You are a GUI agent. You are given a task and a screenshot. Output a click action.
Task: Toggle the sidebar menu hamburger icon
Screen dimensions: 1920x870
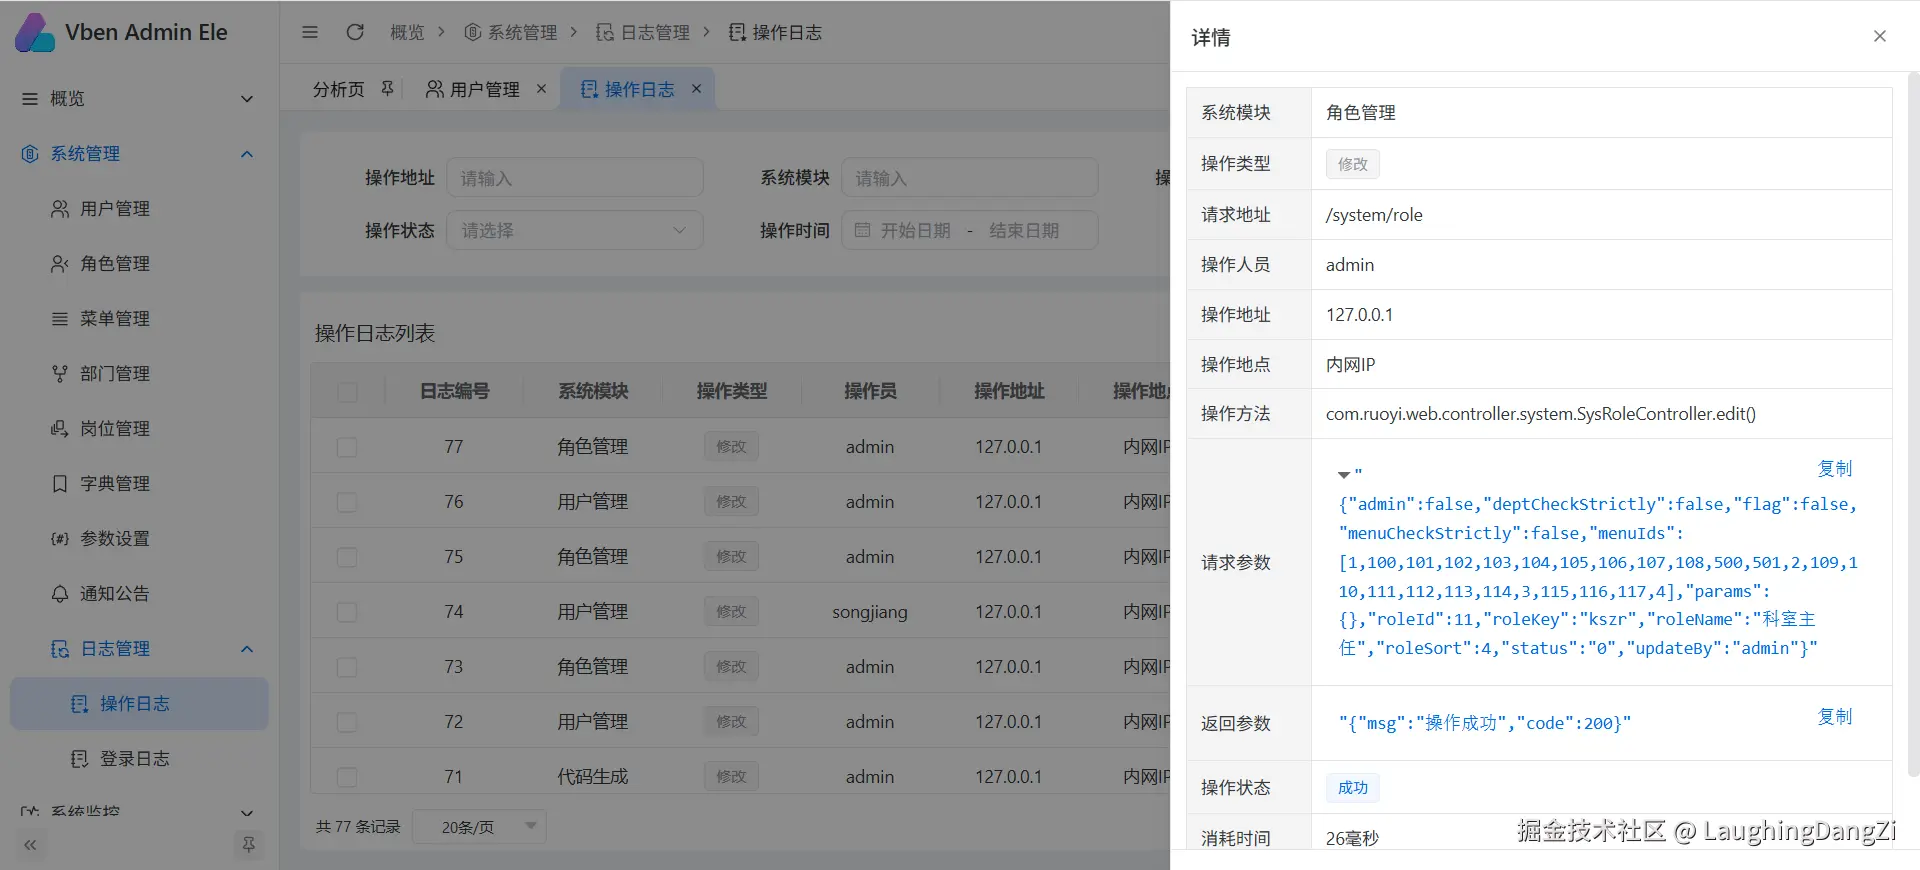[310, 32]
